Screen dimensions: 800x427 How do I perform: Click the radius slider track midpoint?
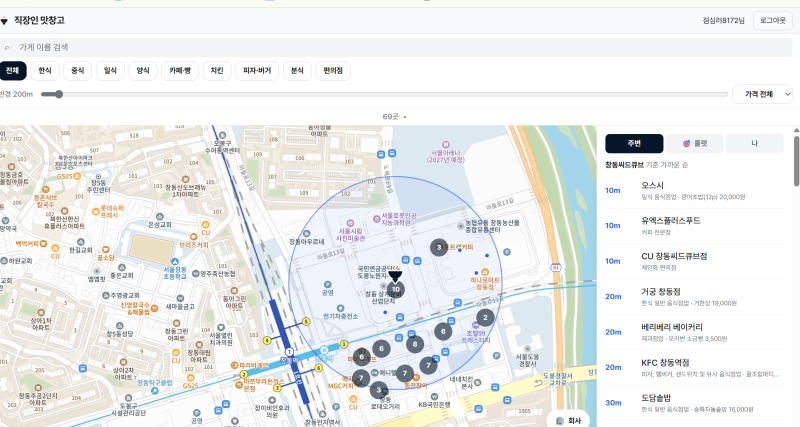coord(385,94)
